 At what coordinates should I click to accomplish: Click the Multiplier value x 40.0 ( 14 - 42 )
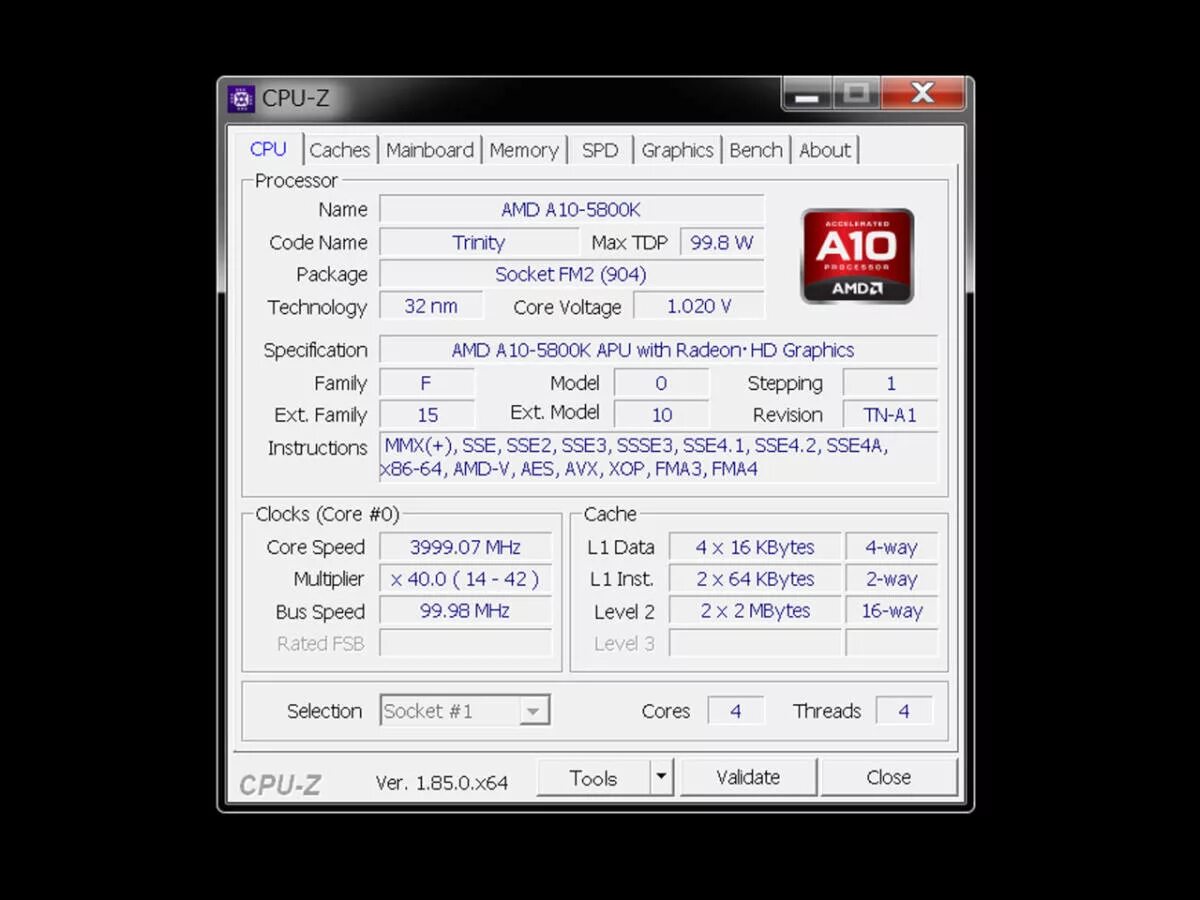click(465, 579)
